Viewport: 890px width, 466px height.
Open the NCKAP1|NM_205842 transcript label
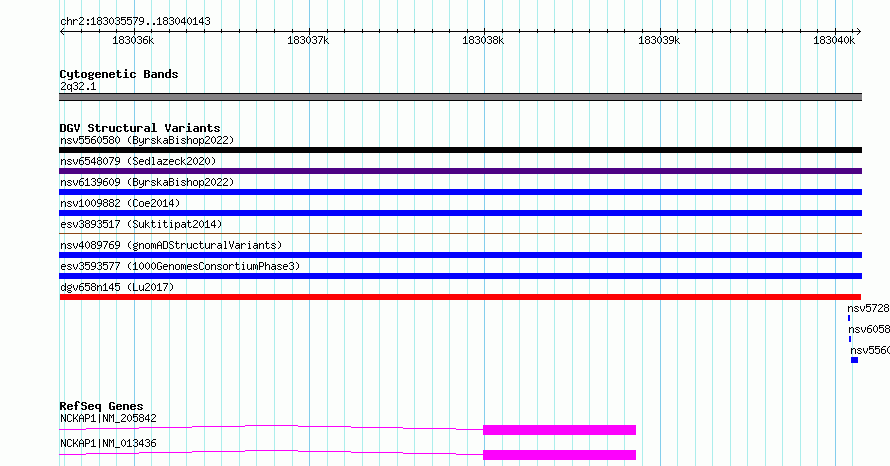[108, 418]
